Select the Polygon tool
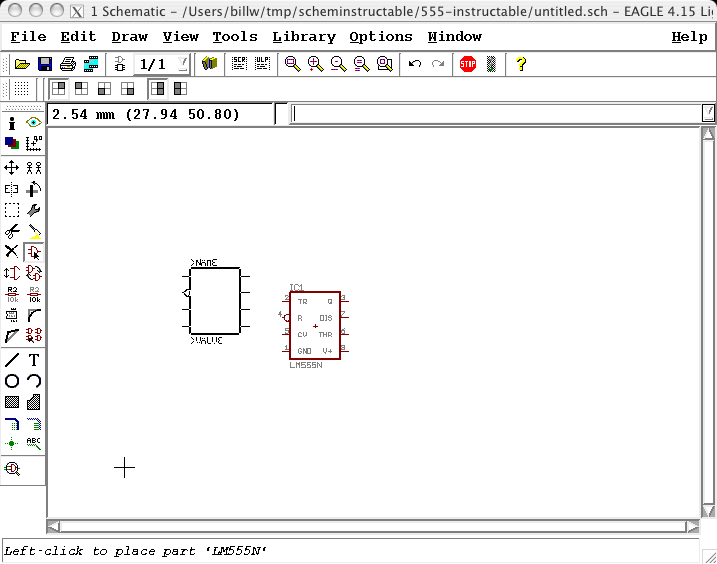717x564 pixels. 34,402
